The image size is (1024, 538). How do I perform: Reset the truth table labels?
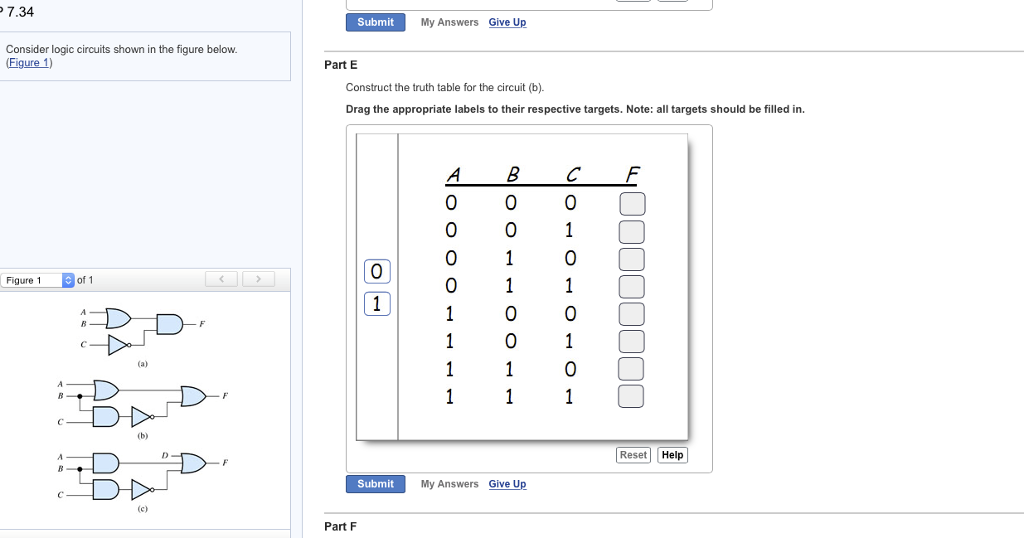tap(633, 455)
